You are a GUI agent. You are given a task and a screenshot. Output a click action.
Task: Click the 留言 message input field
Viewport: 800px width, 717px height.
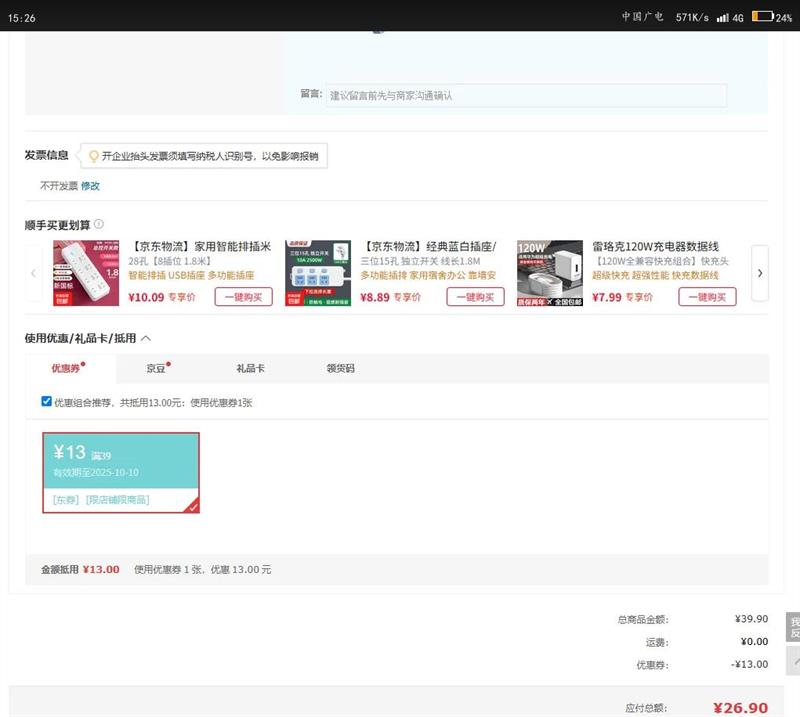(x=526, y=95)
